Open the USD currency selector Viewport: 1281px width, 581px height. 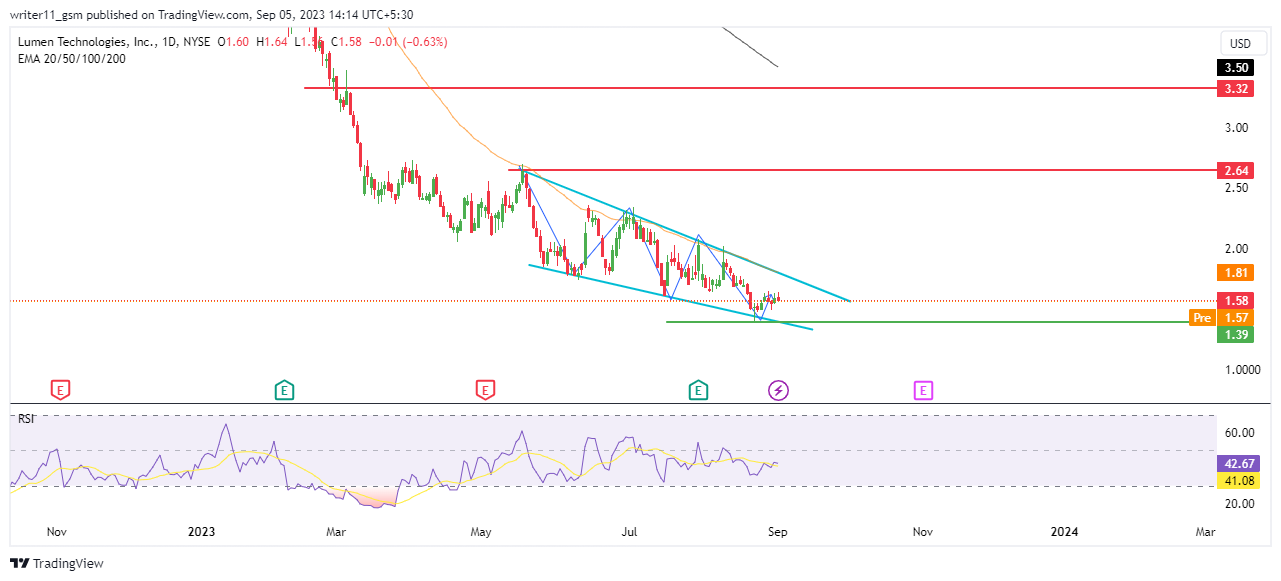click(x=1240, y=44)
